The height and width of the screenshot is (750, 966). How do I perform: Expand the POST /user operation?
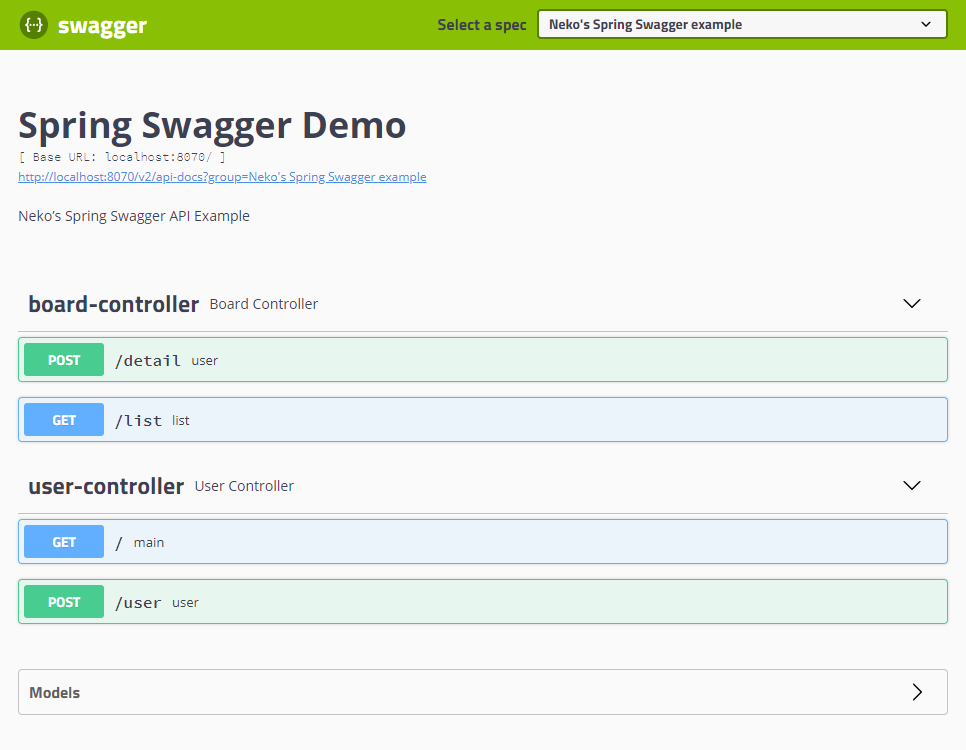click(482, 601)
